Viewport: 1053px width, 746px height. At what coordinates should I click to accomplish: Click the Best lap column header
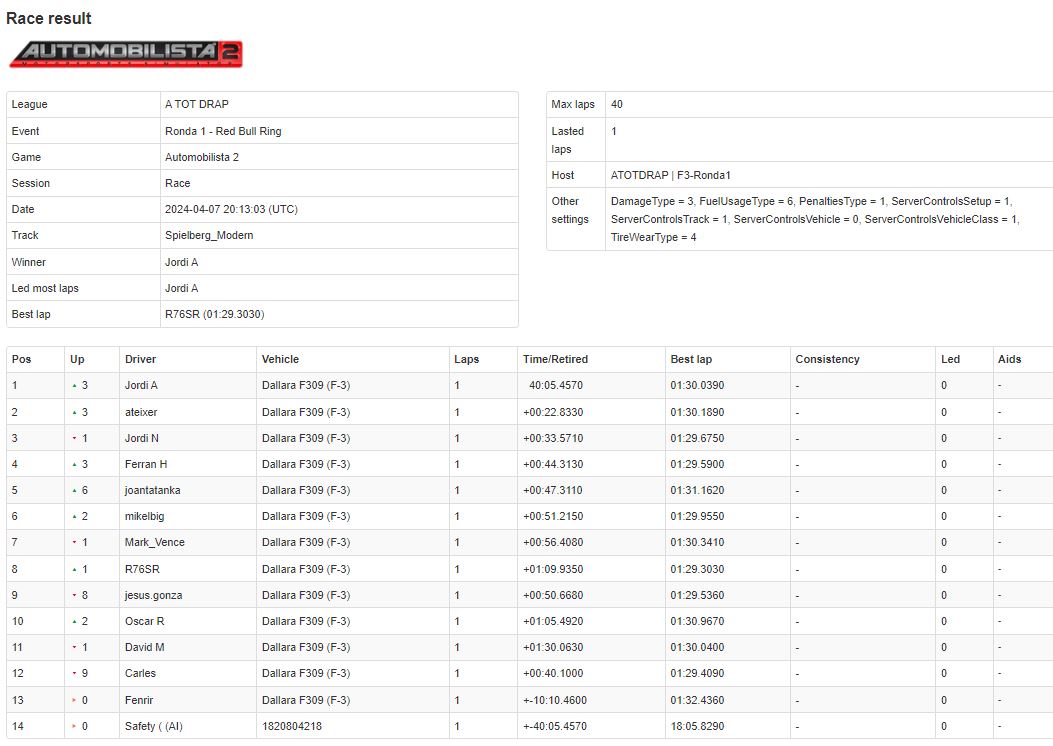[691, 359]
